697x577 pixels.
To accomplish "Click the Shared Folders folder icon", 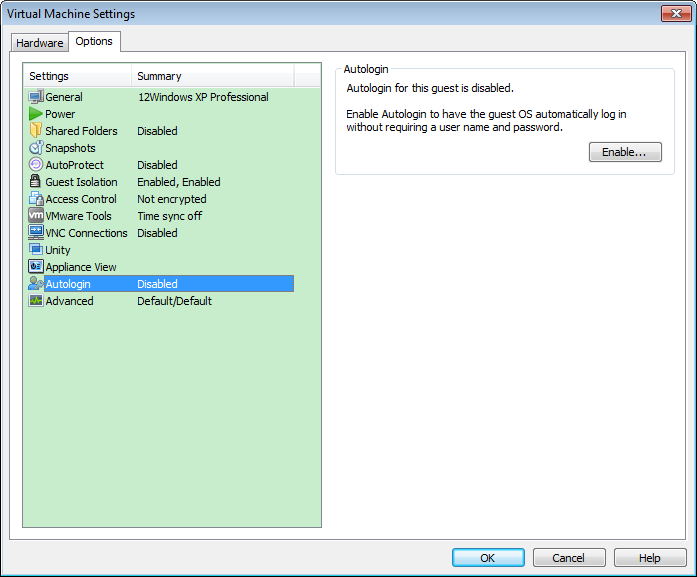I will pos(36,130).
